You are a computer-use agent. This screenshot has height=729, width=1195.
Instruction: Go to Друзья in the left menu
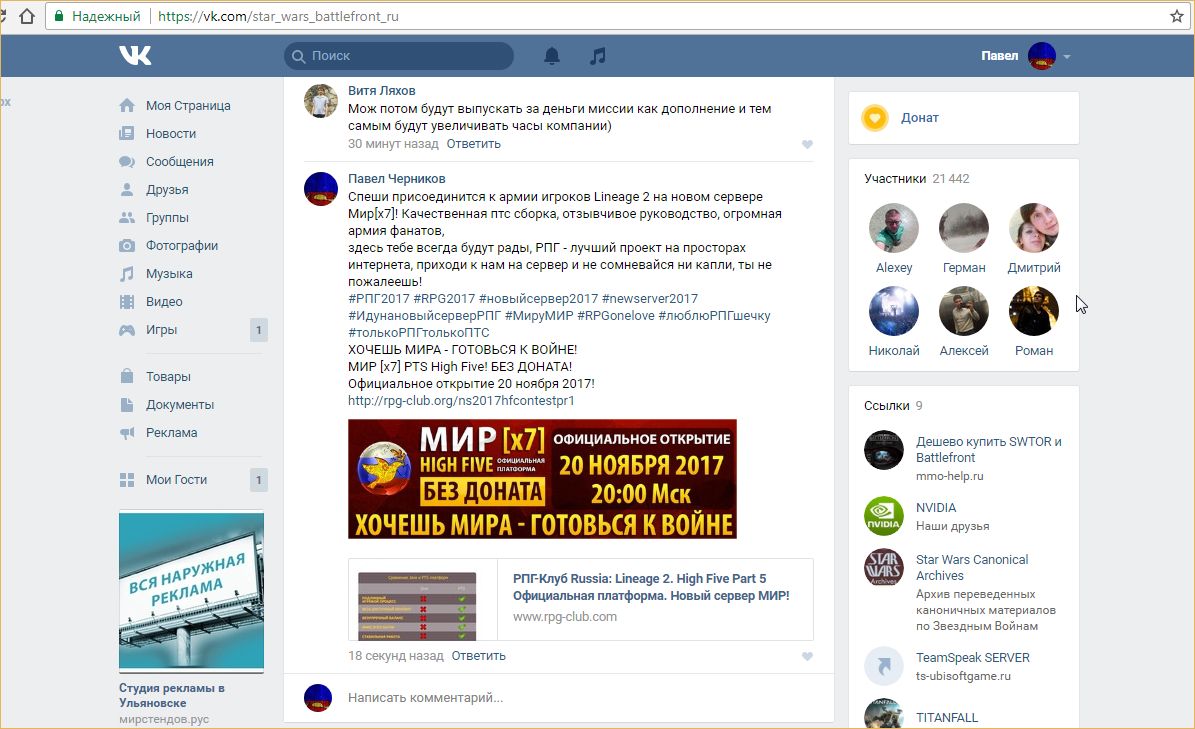pos(167,190)
